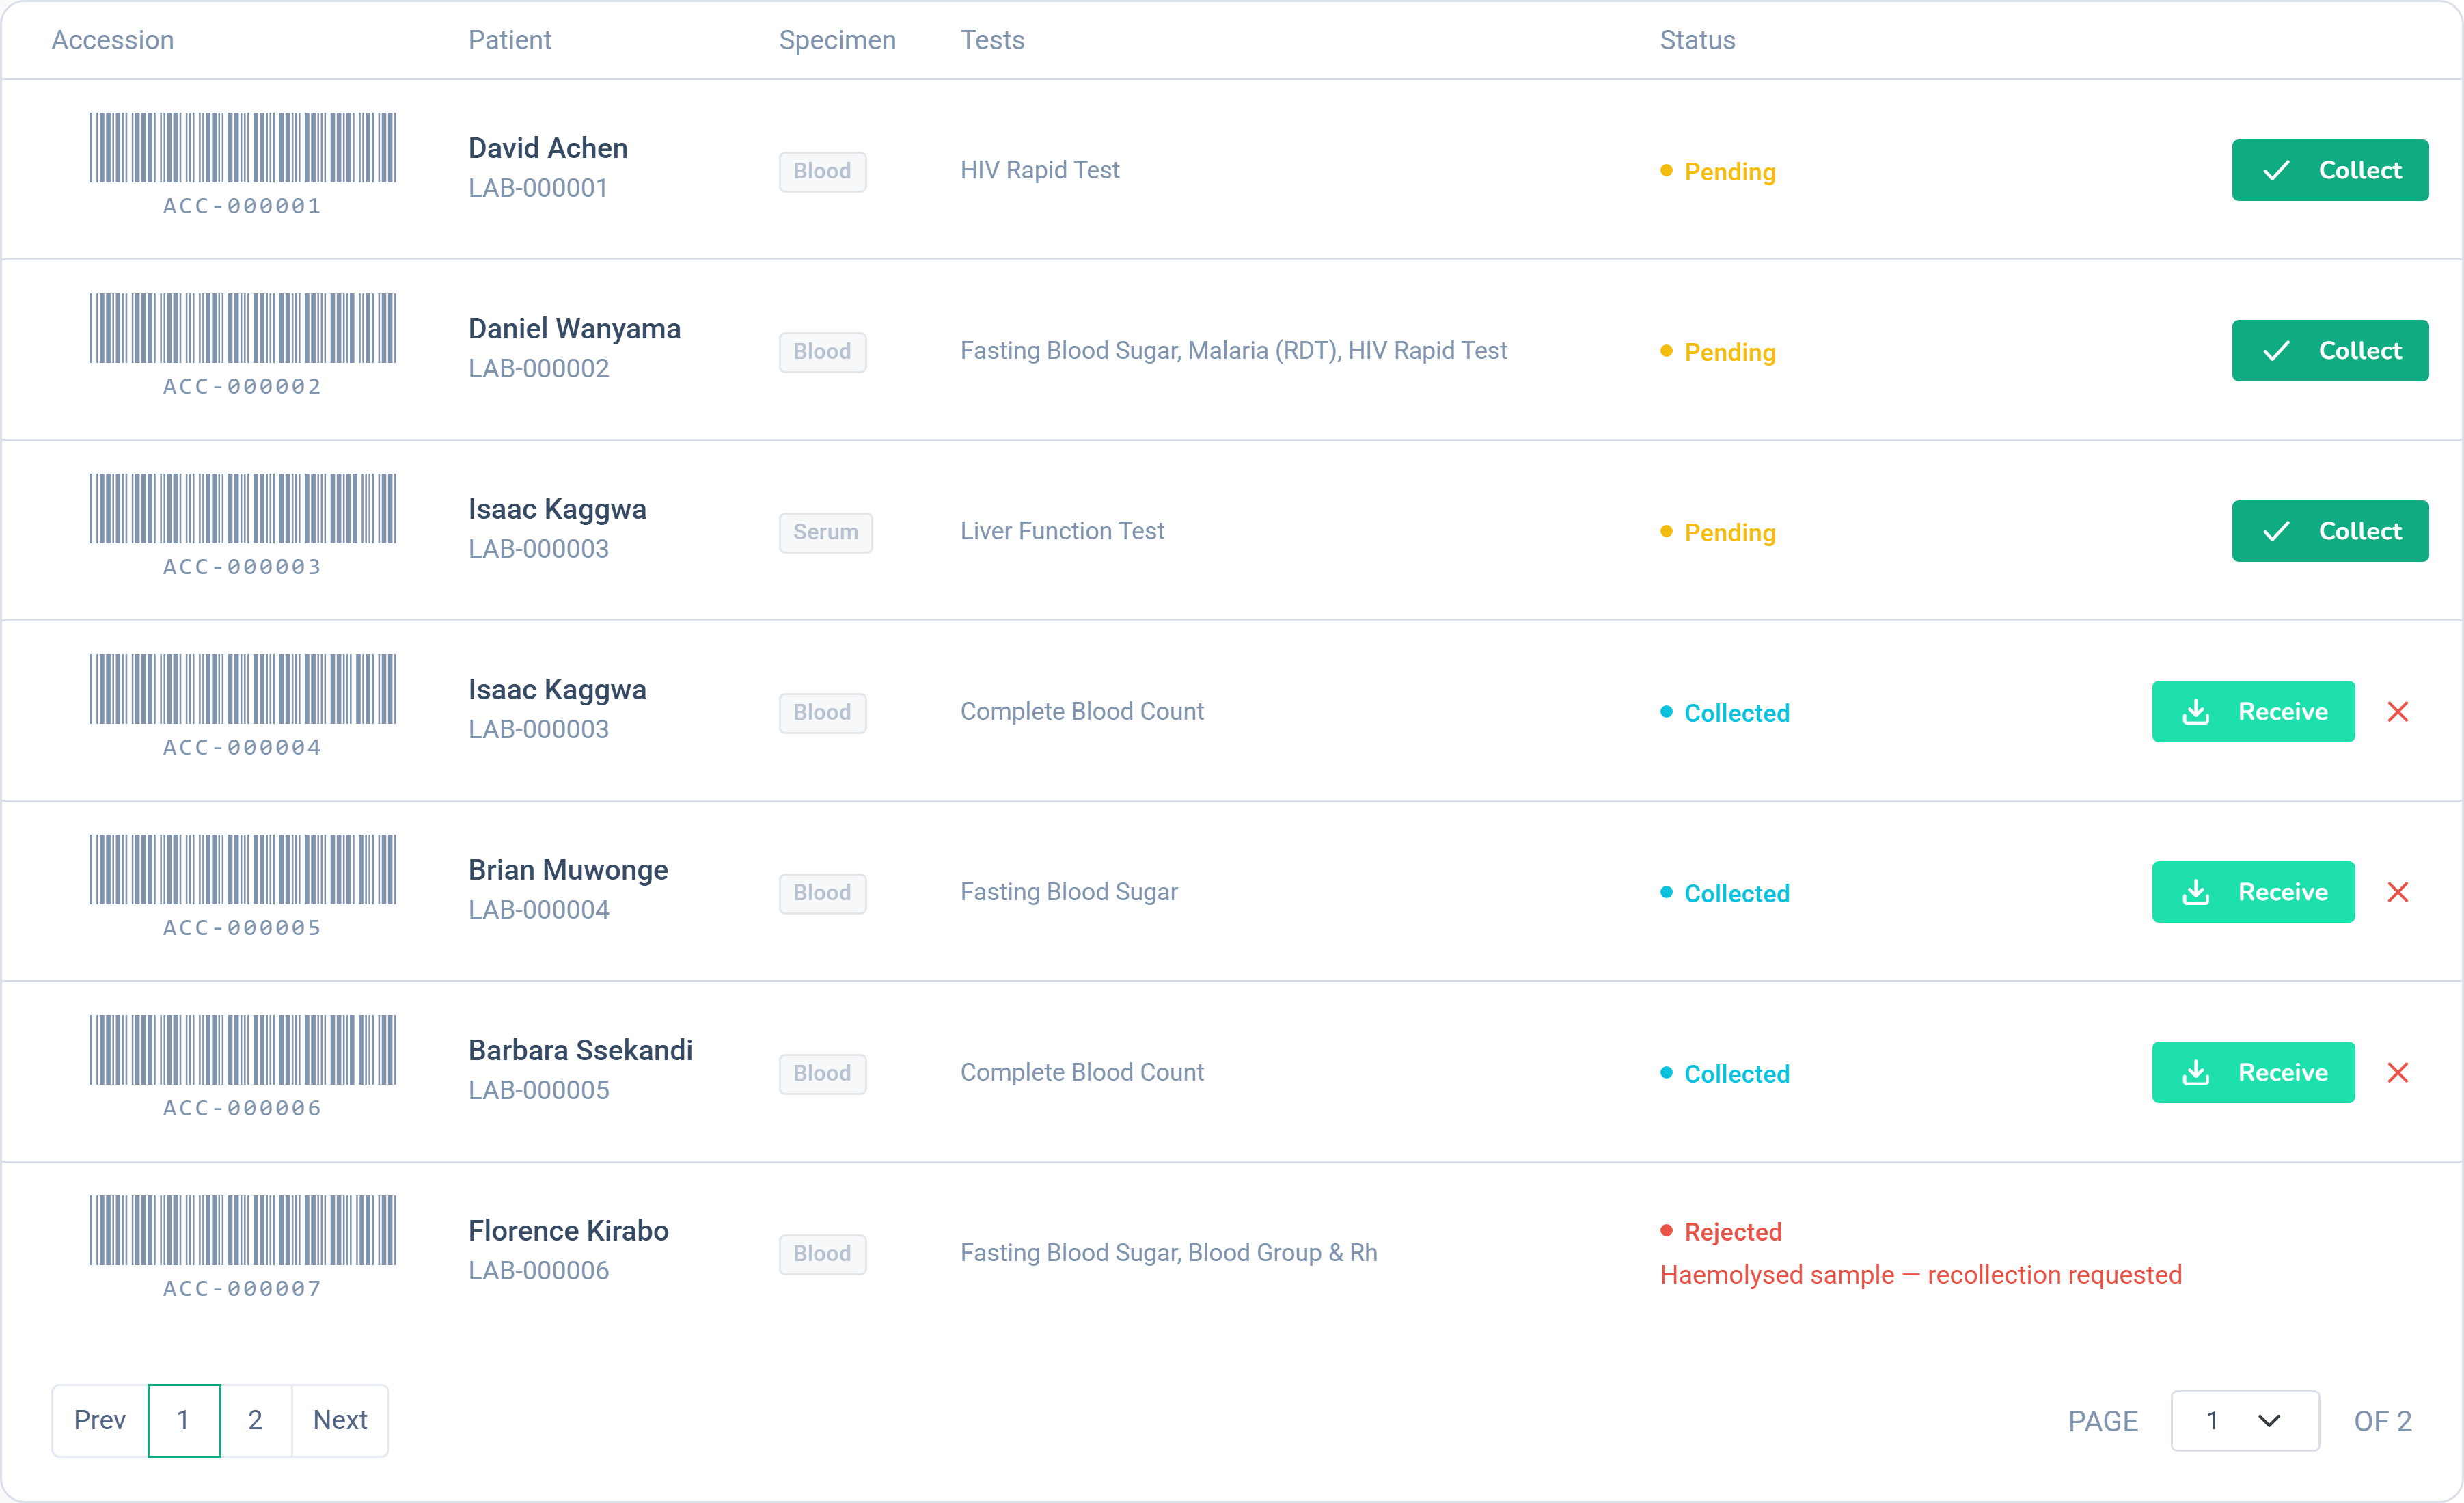Click Collect button for David Achen
The image size is (2464, 1503).
point(2329,170)
